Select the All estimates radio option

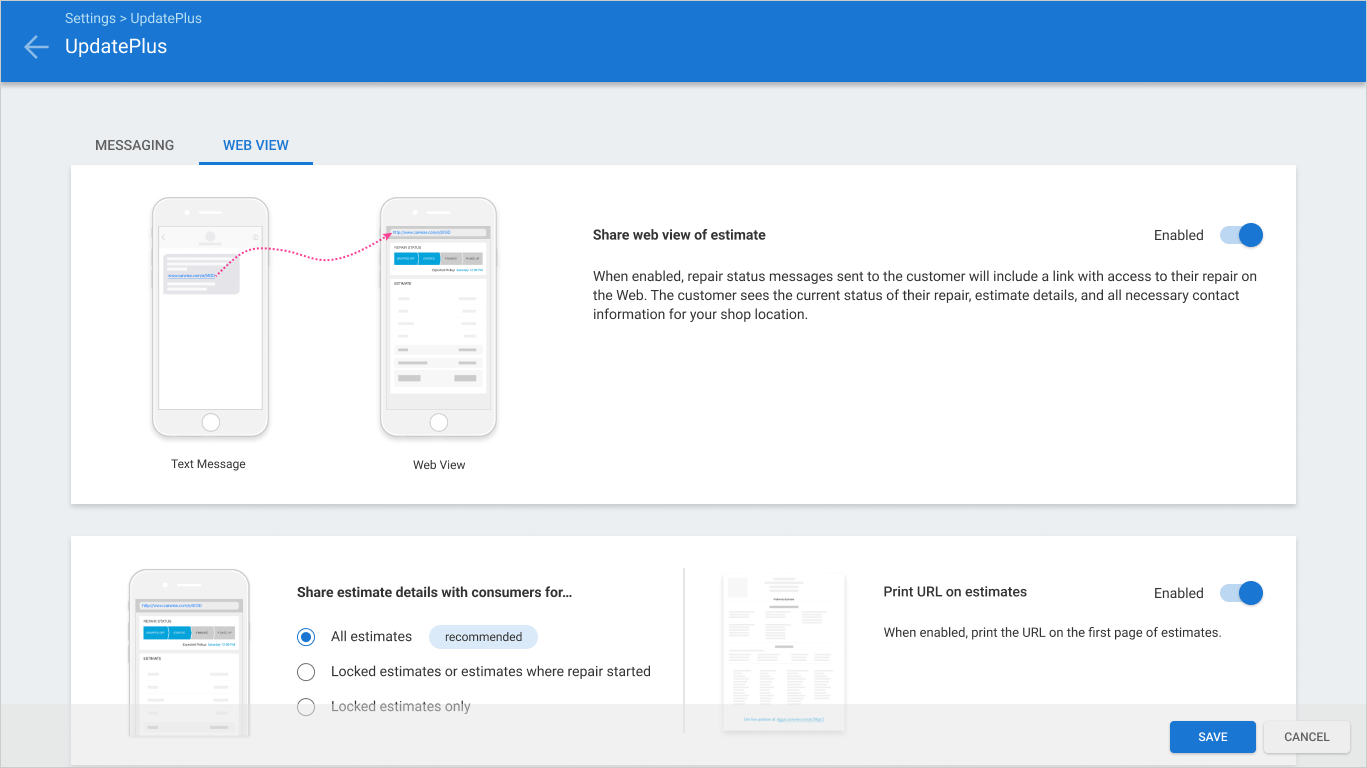(307, 637)
